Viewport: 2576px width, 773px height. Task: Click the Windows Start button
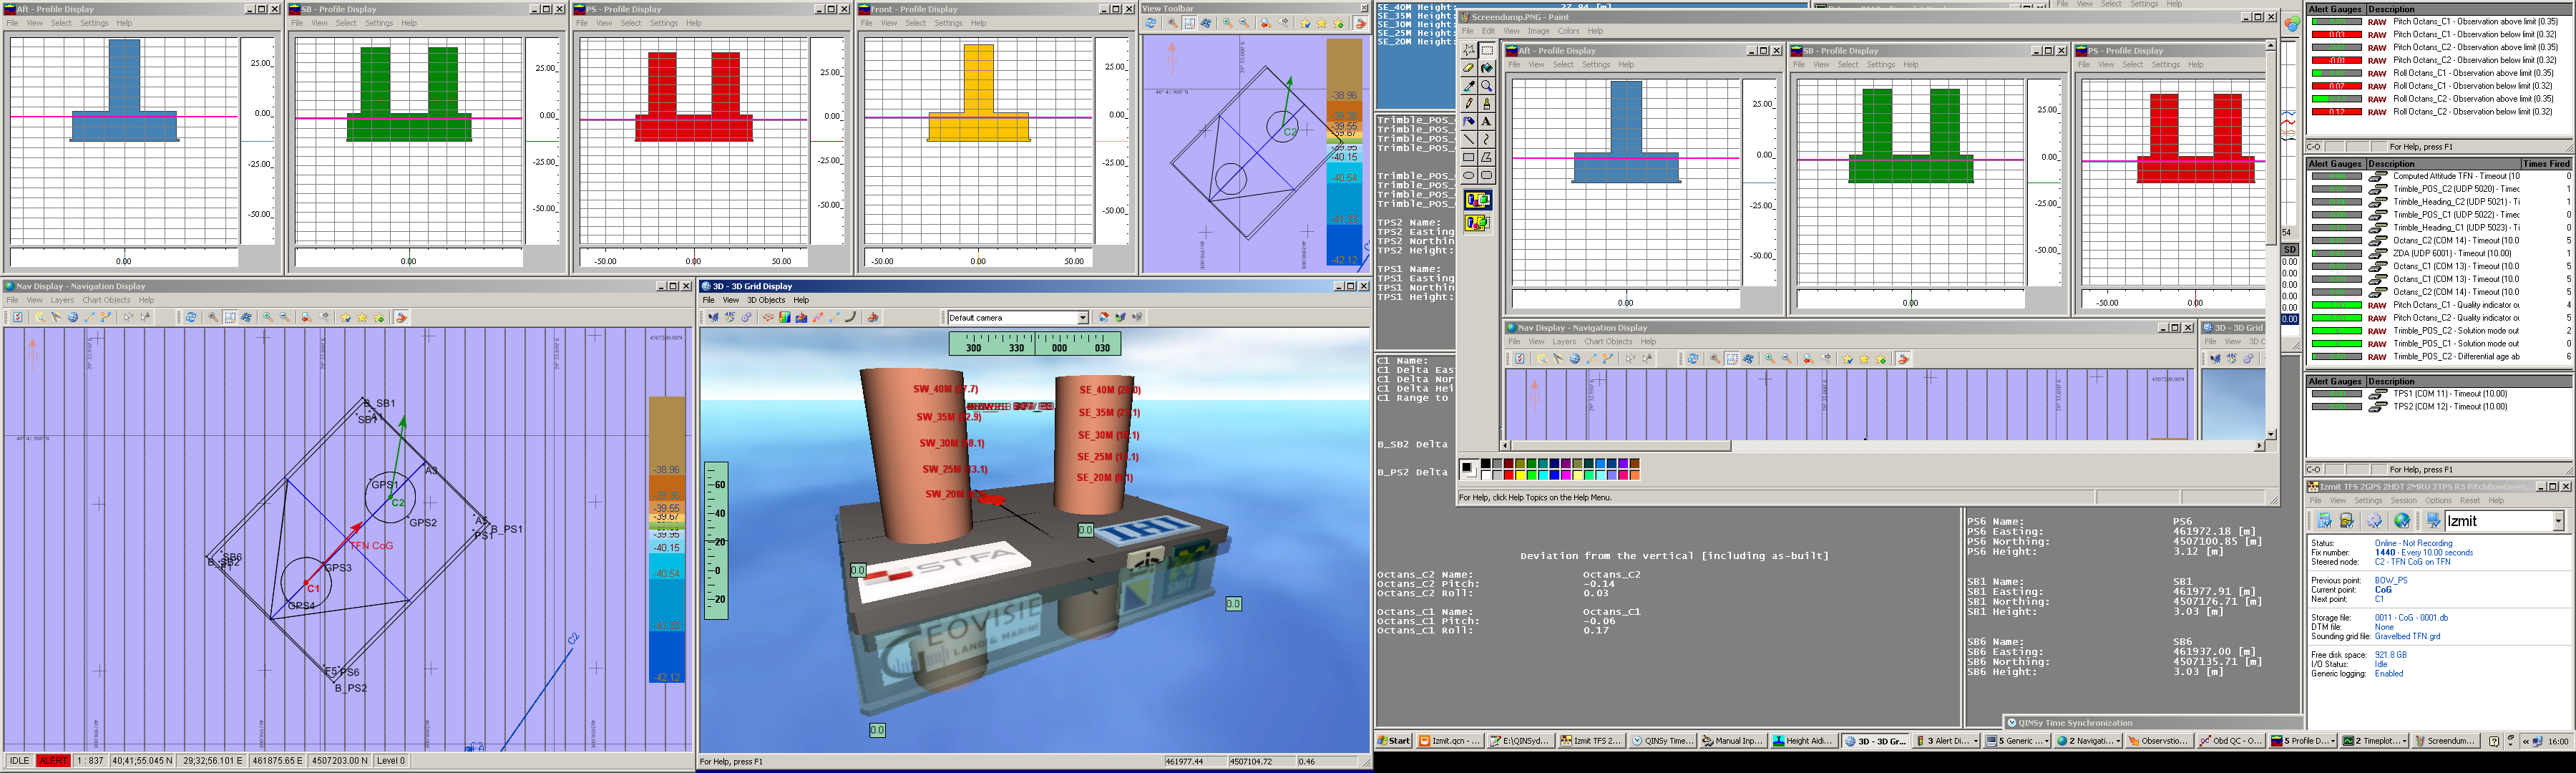pos(1394,741)
